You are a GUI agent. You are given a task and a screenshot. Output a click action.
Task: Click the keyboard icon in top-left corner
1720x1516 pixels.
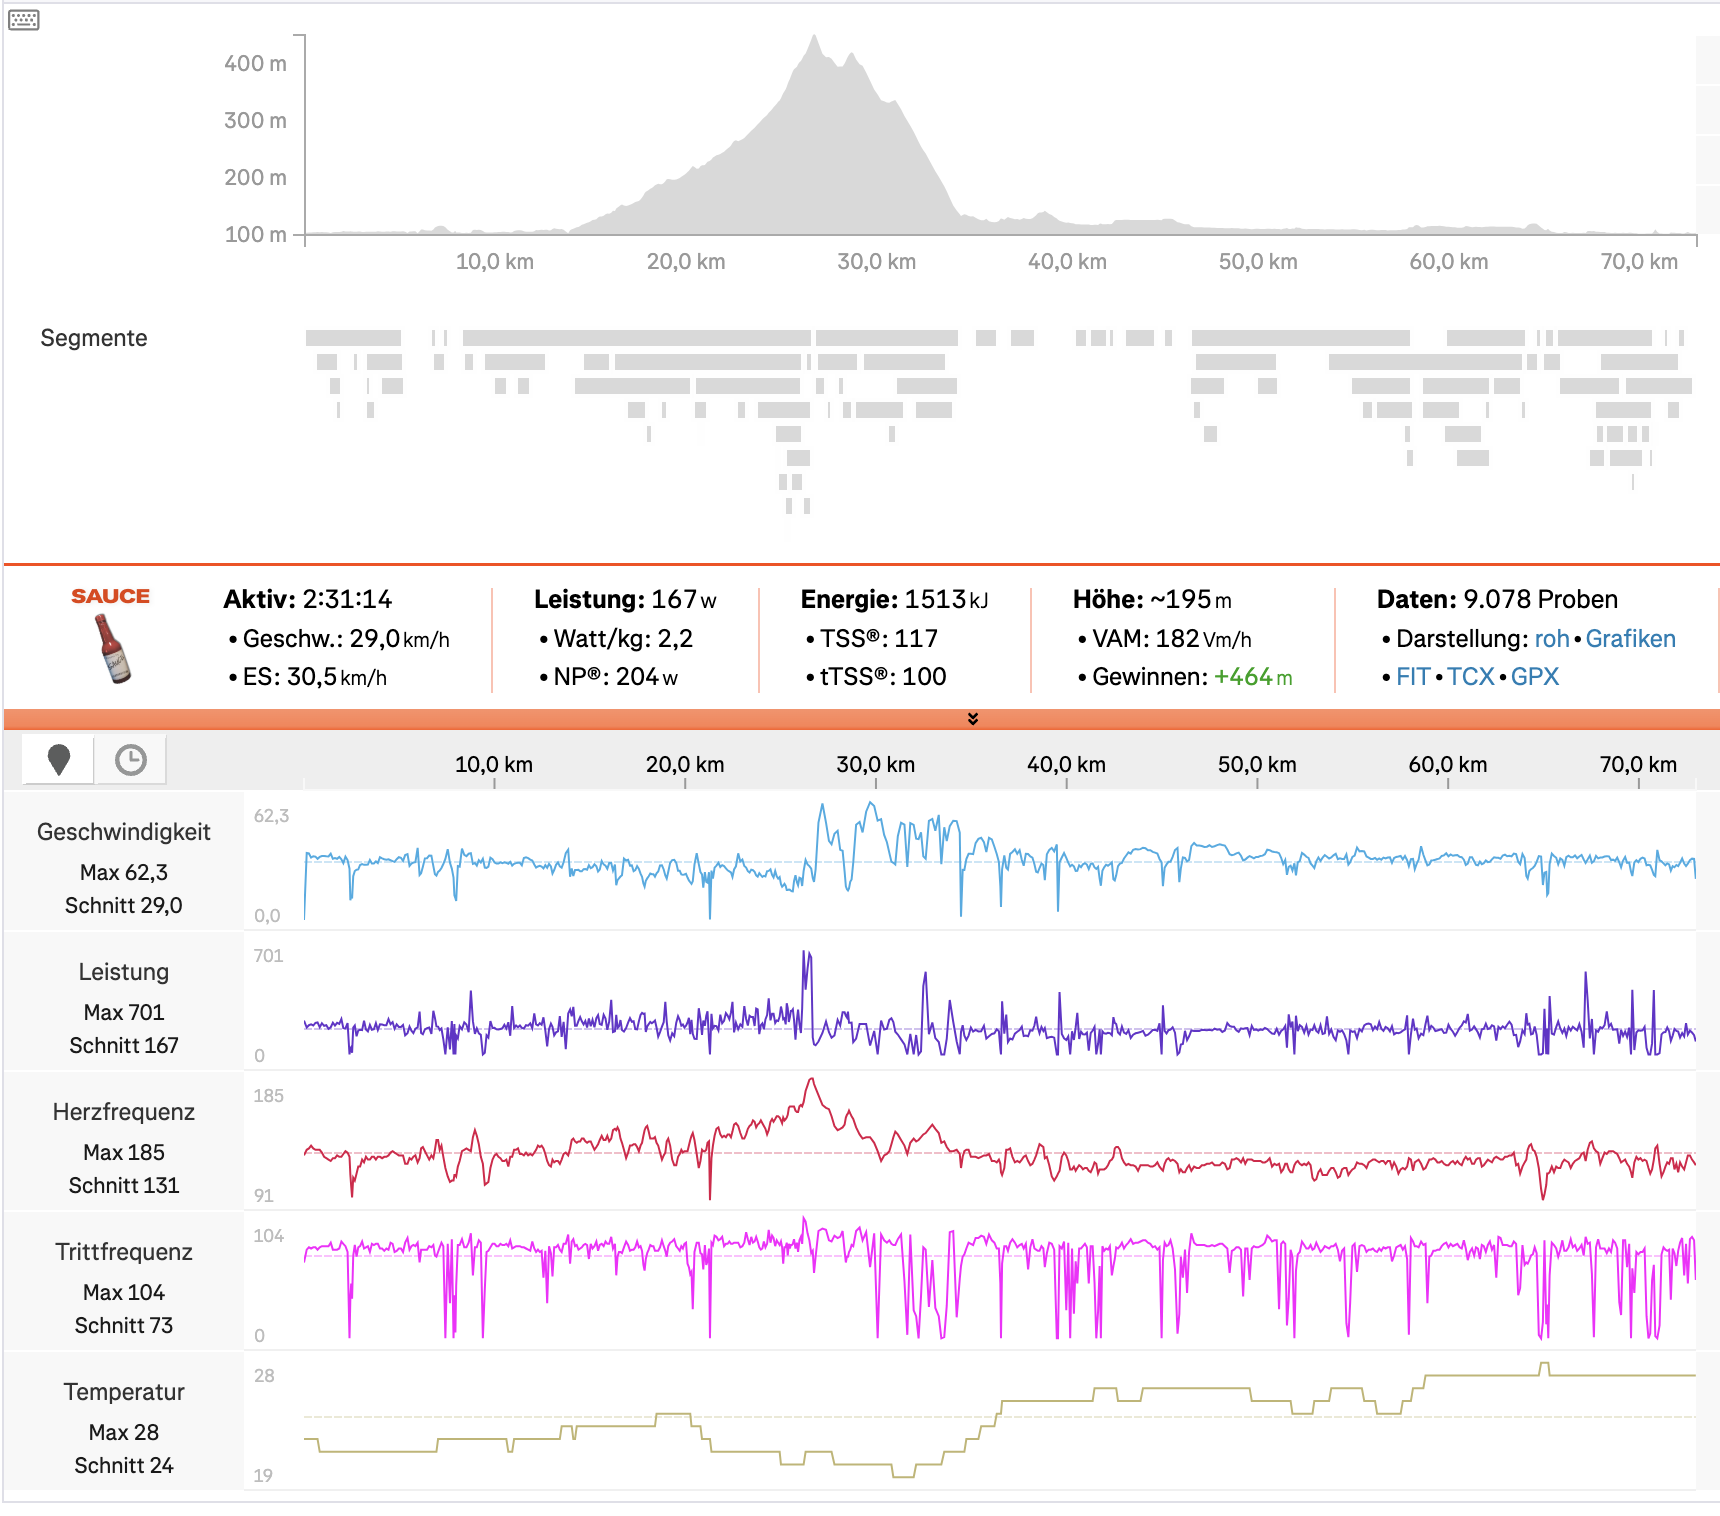23,20
